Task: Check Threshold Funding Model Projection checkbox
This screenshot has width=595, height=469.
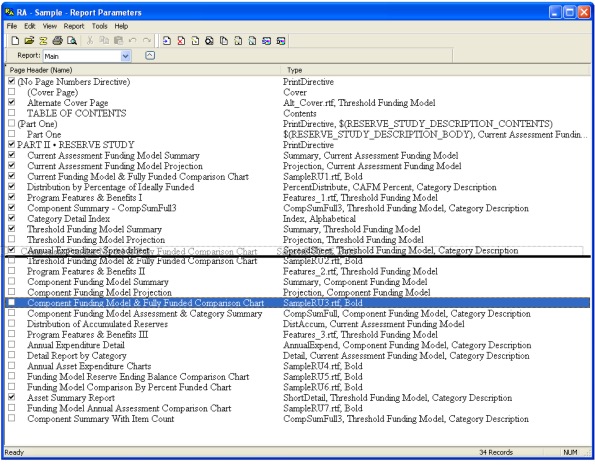Action: [11, 239]
